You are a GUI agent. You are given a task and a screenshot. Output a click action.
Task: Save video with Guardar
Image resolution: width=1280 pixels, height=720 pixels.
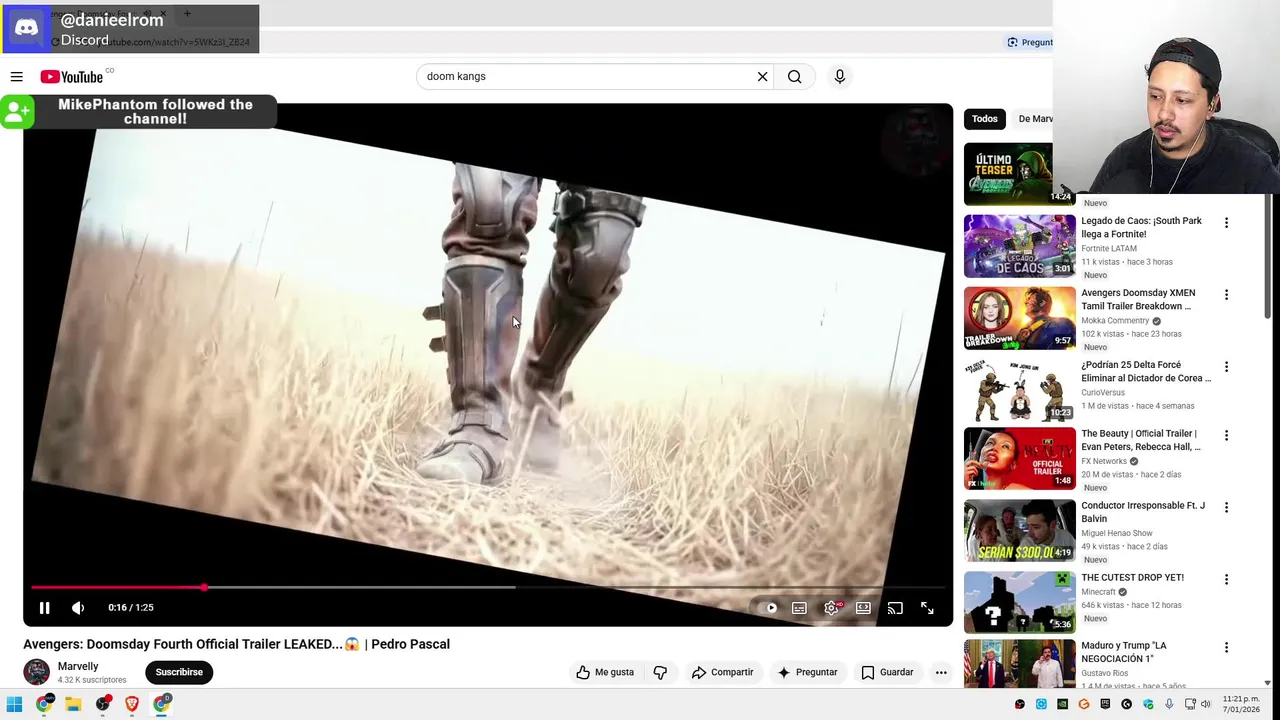[x=887, y=672]
